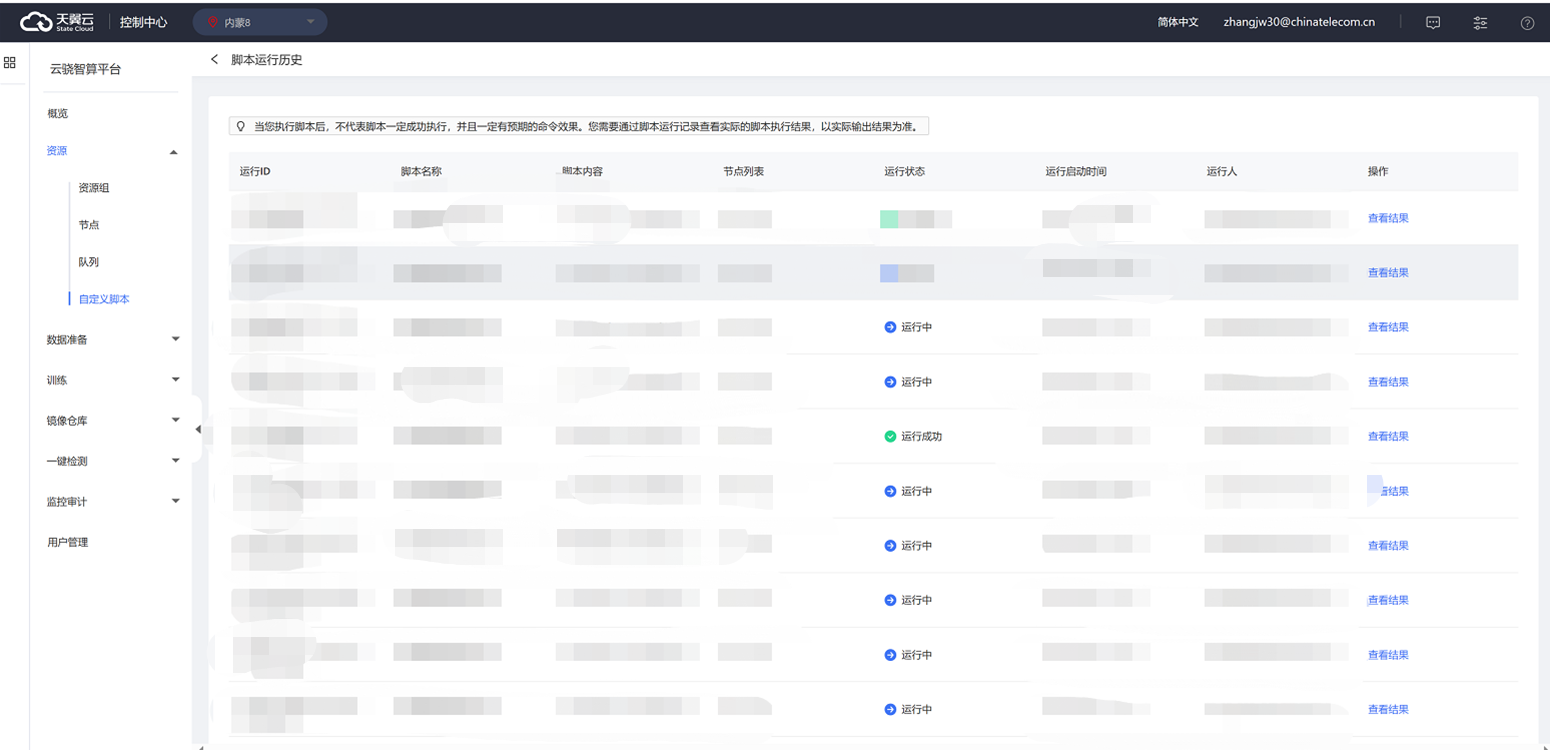Click the 运行人 column header
Screen dimensions: 1550x750
point(1222,171)
